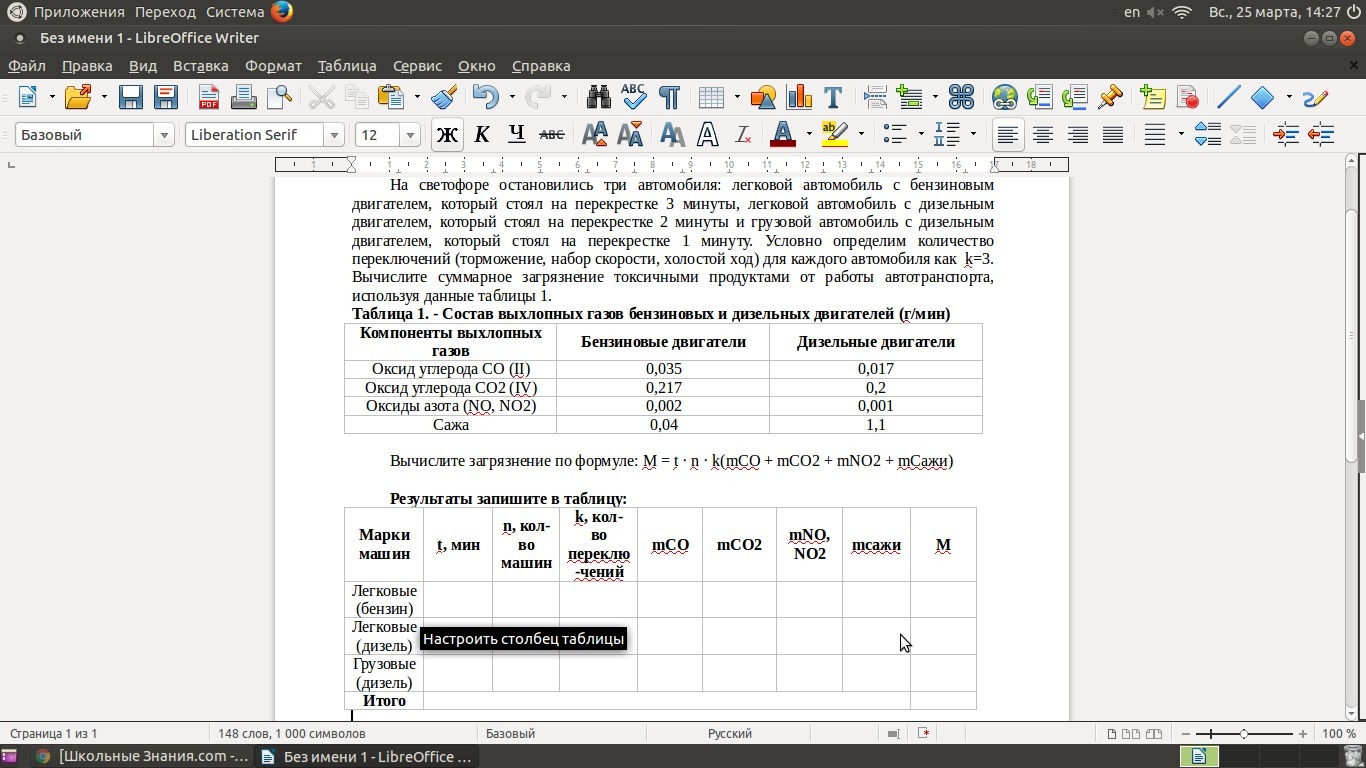Print the document

(x=244, y=97)
